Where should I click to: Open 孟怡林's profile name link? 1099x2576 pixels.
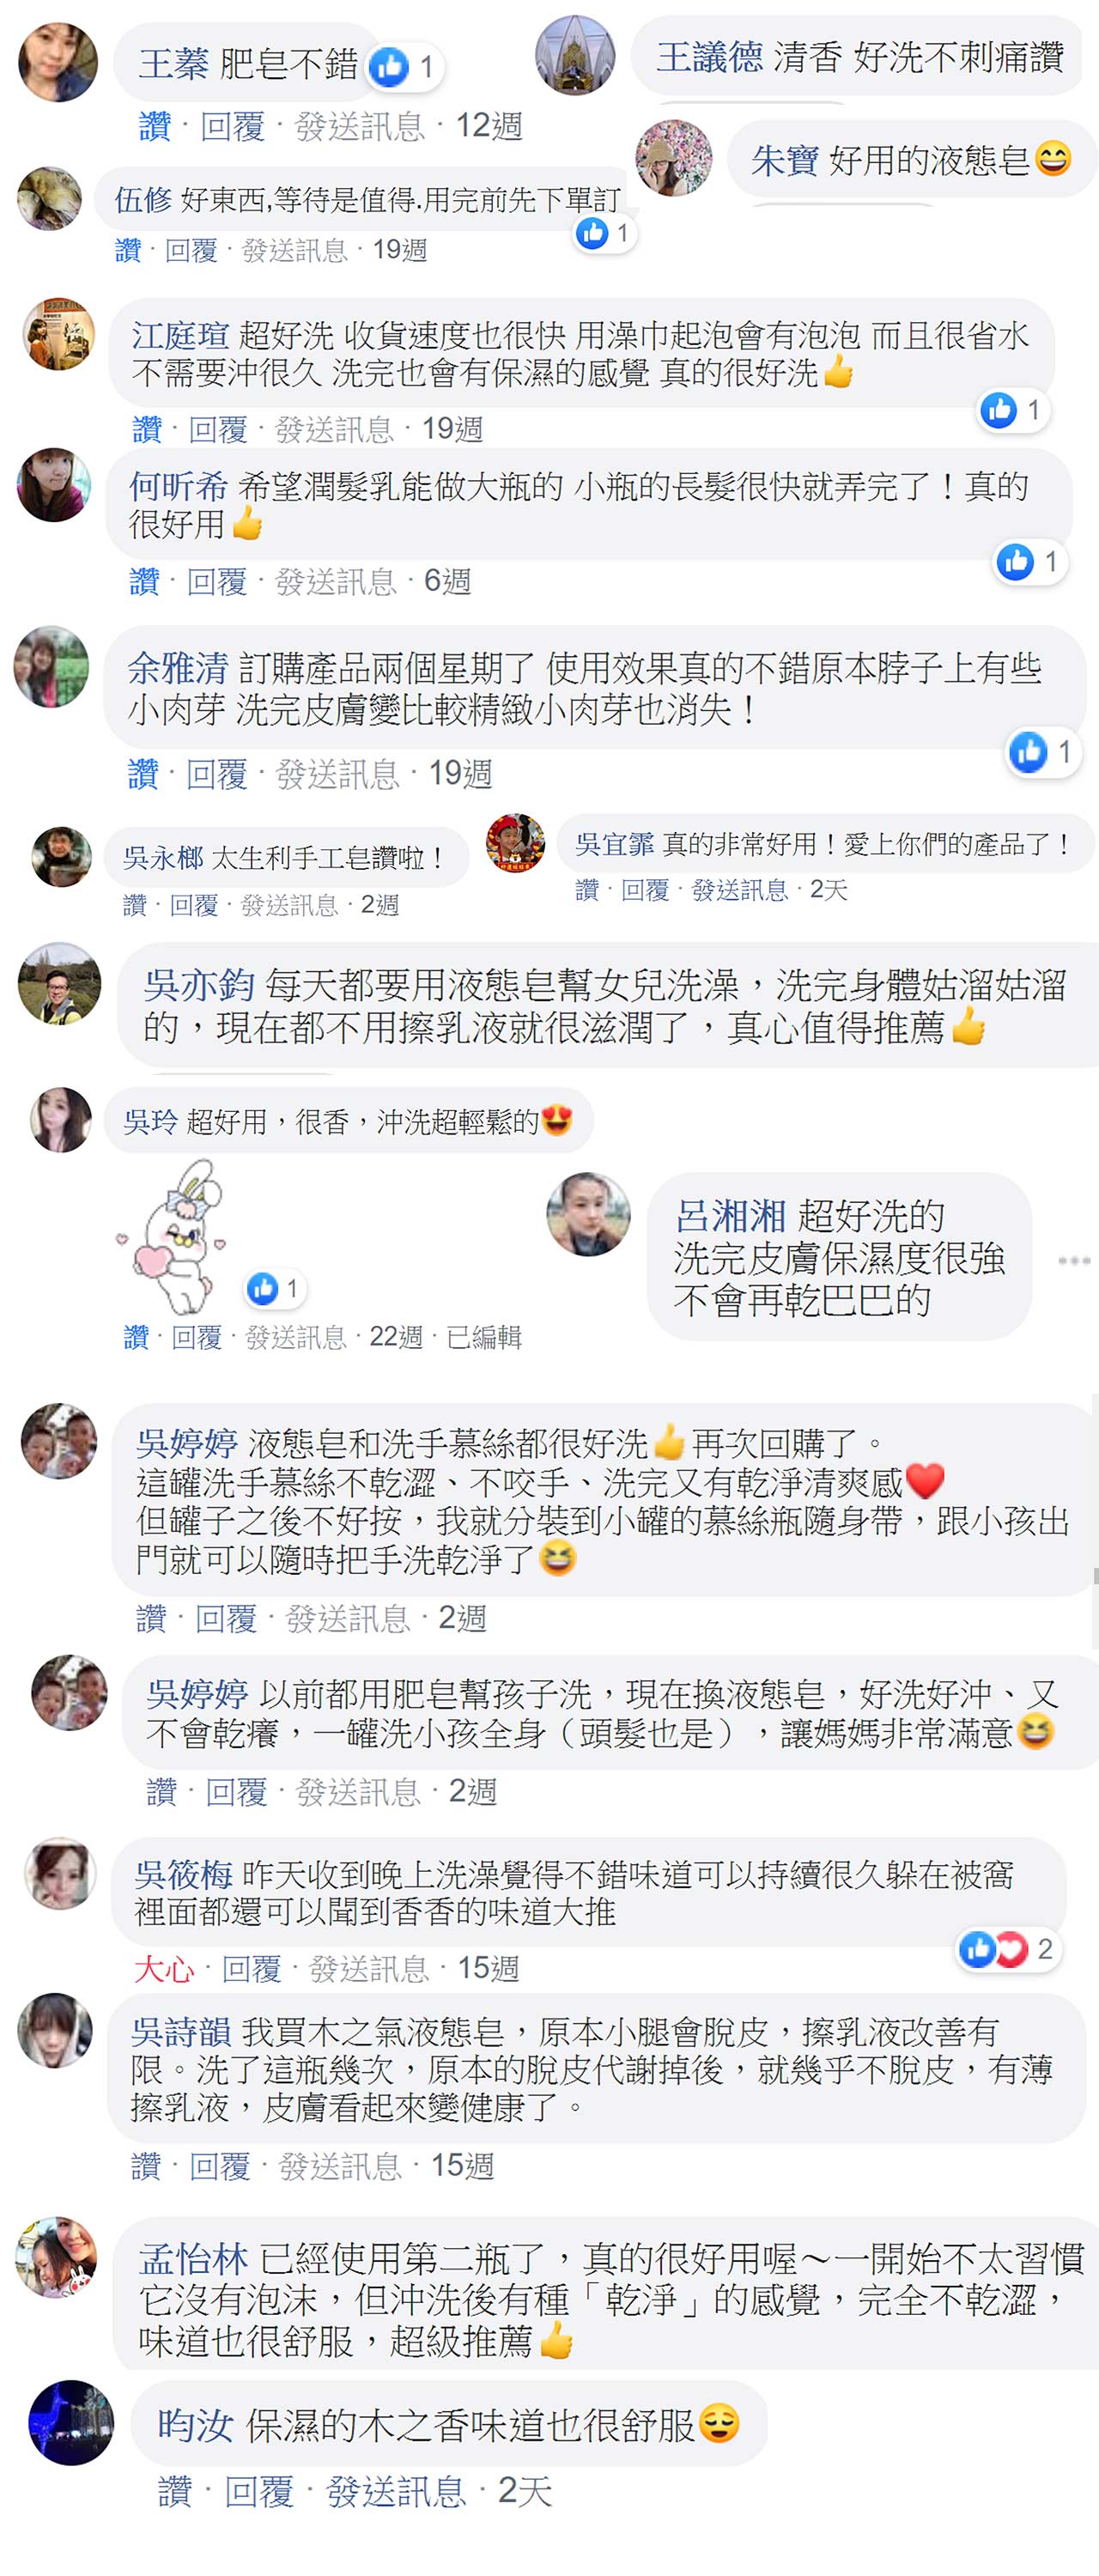[x=193, y=2259]
